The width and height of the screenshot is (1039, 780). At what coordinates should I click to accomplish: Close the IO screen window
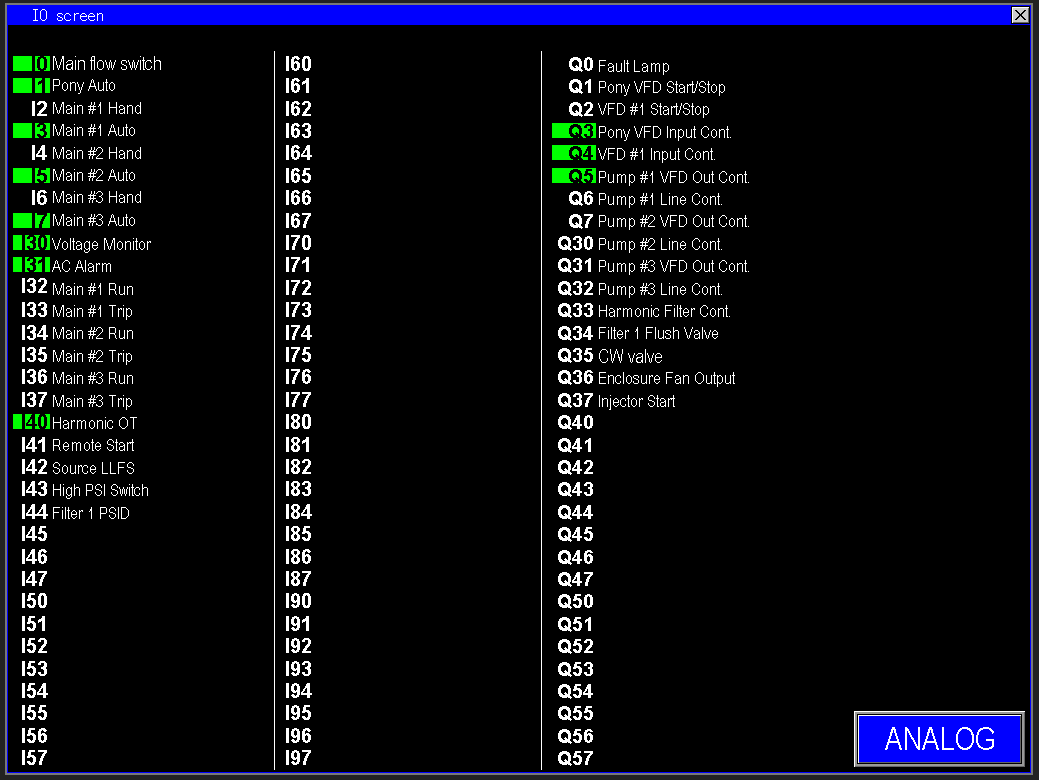[x=1020, y=15]
